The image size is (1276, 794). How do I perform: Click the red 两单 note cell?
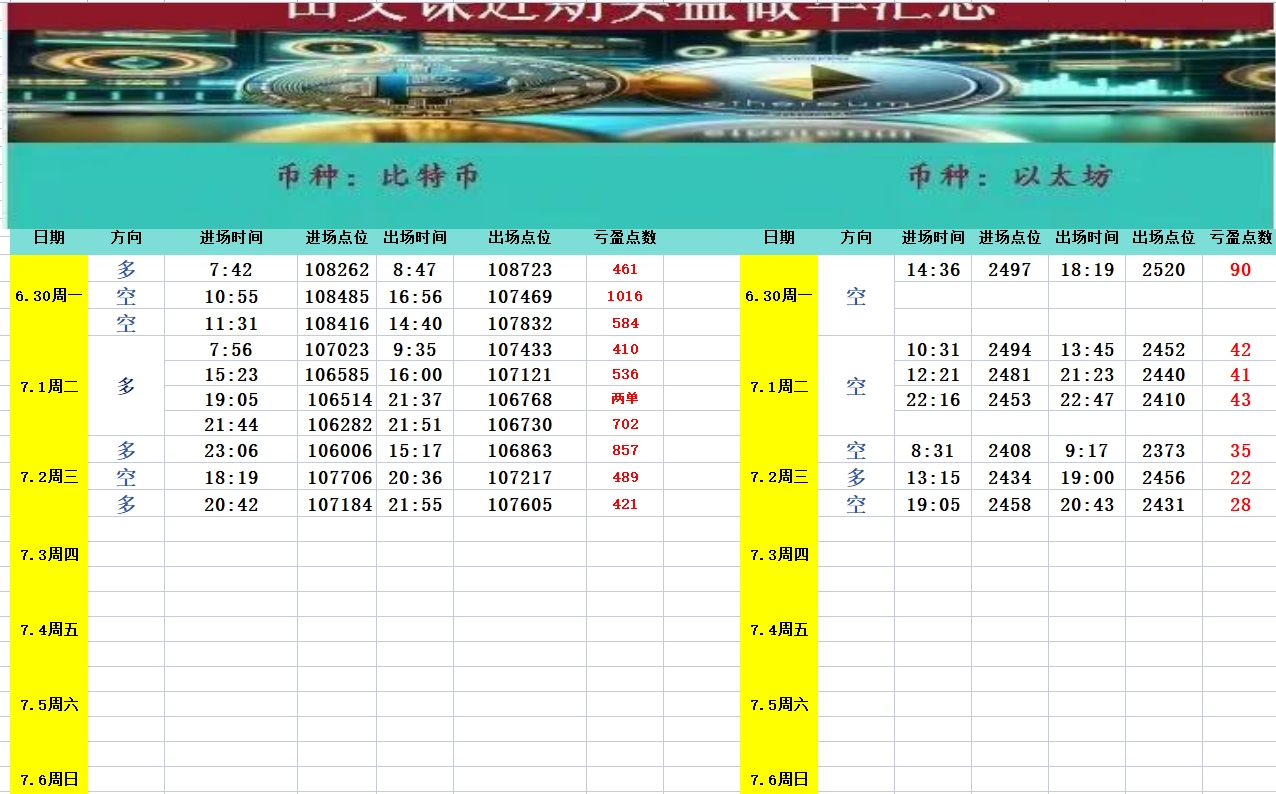point(624,398)
